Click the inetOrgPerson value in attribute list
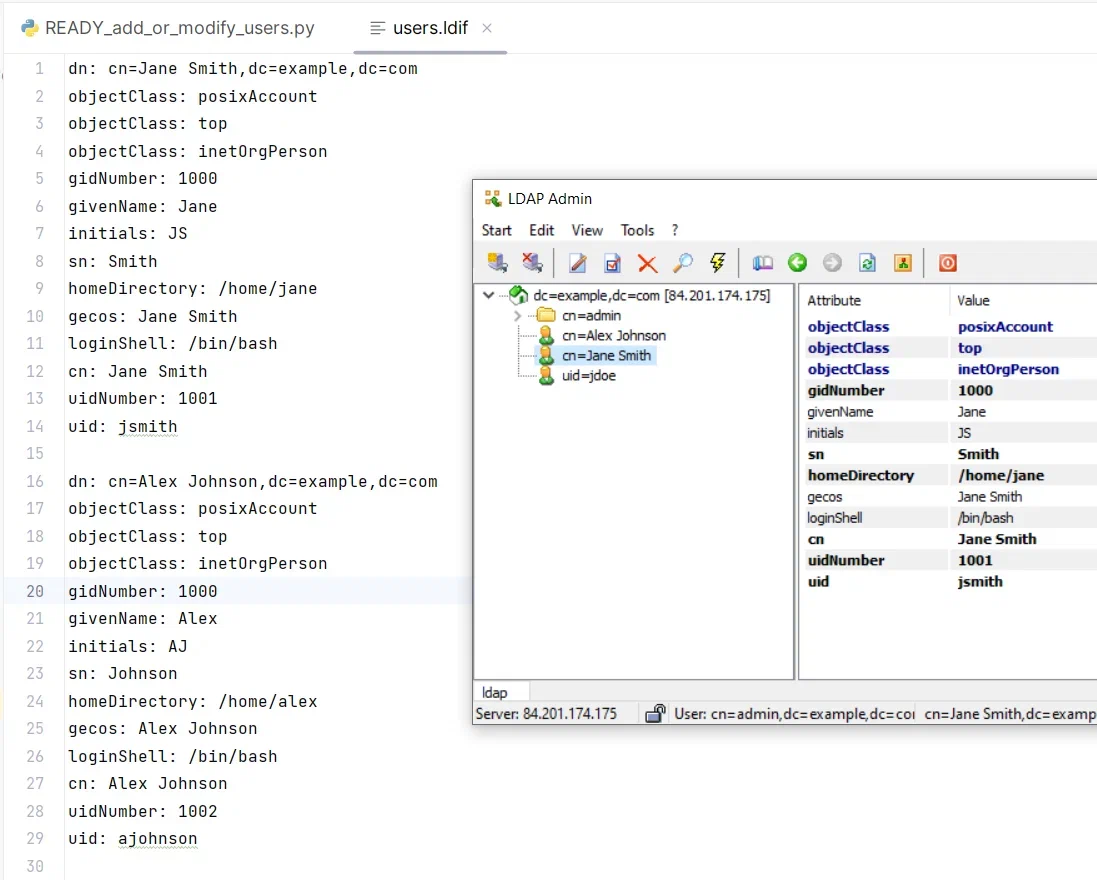Image resolution: width=1097 pixels, height=880 pixels. [1008, 369]
